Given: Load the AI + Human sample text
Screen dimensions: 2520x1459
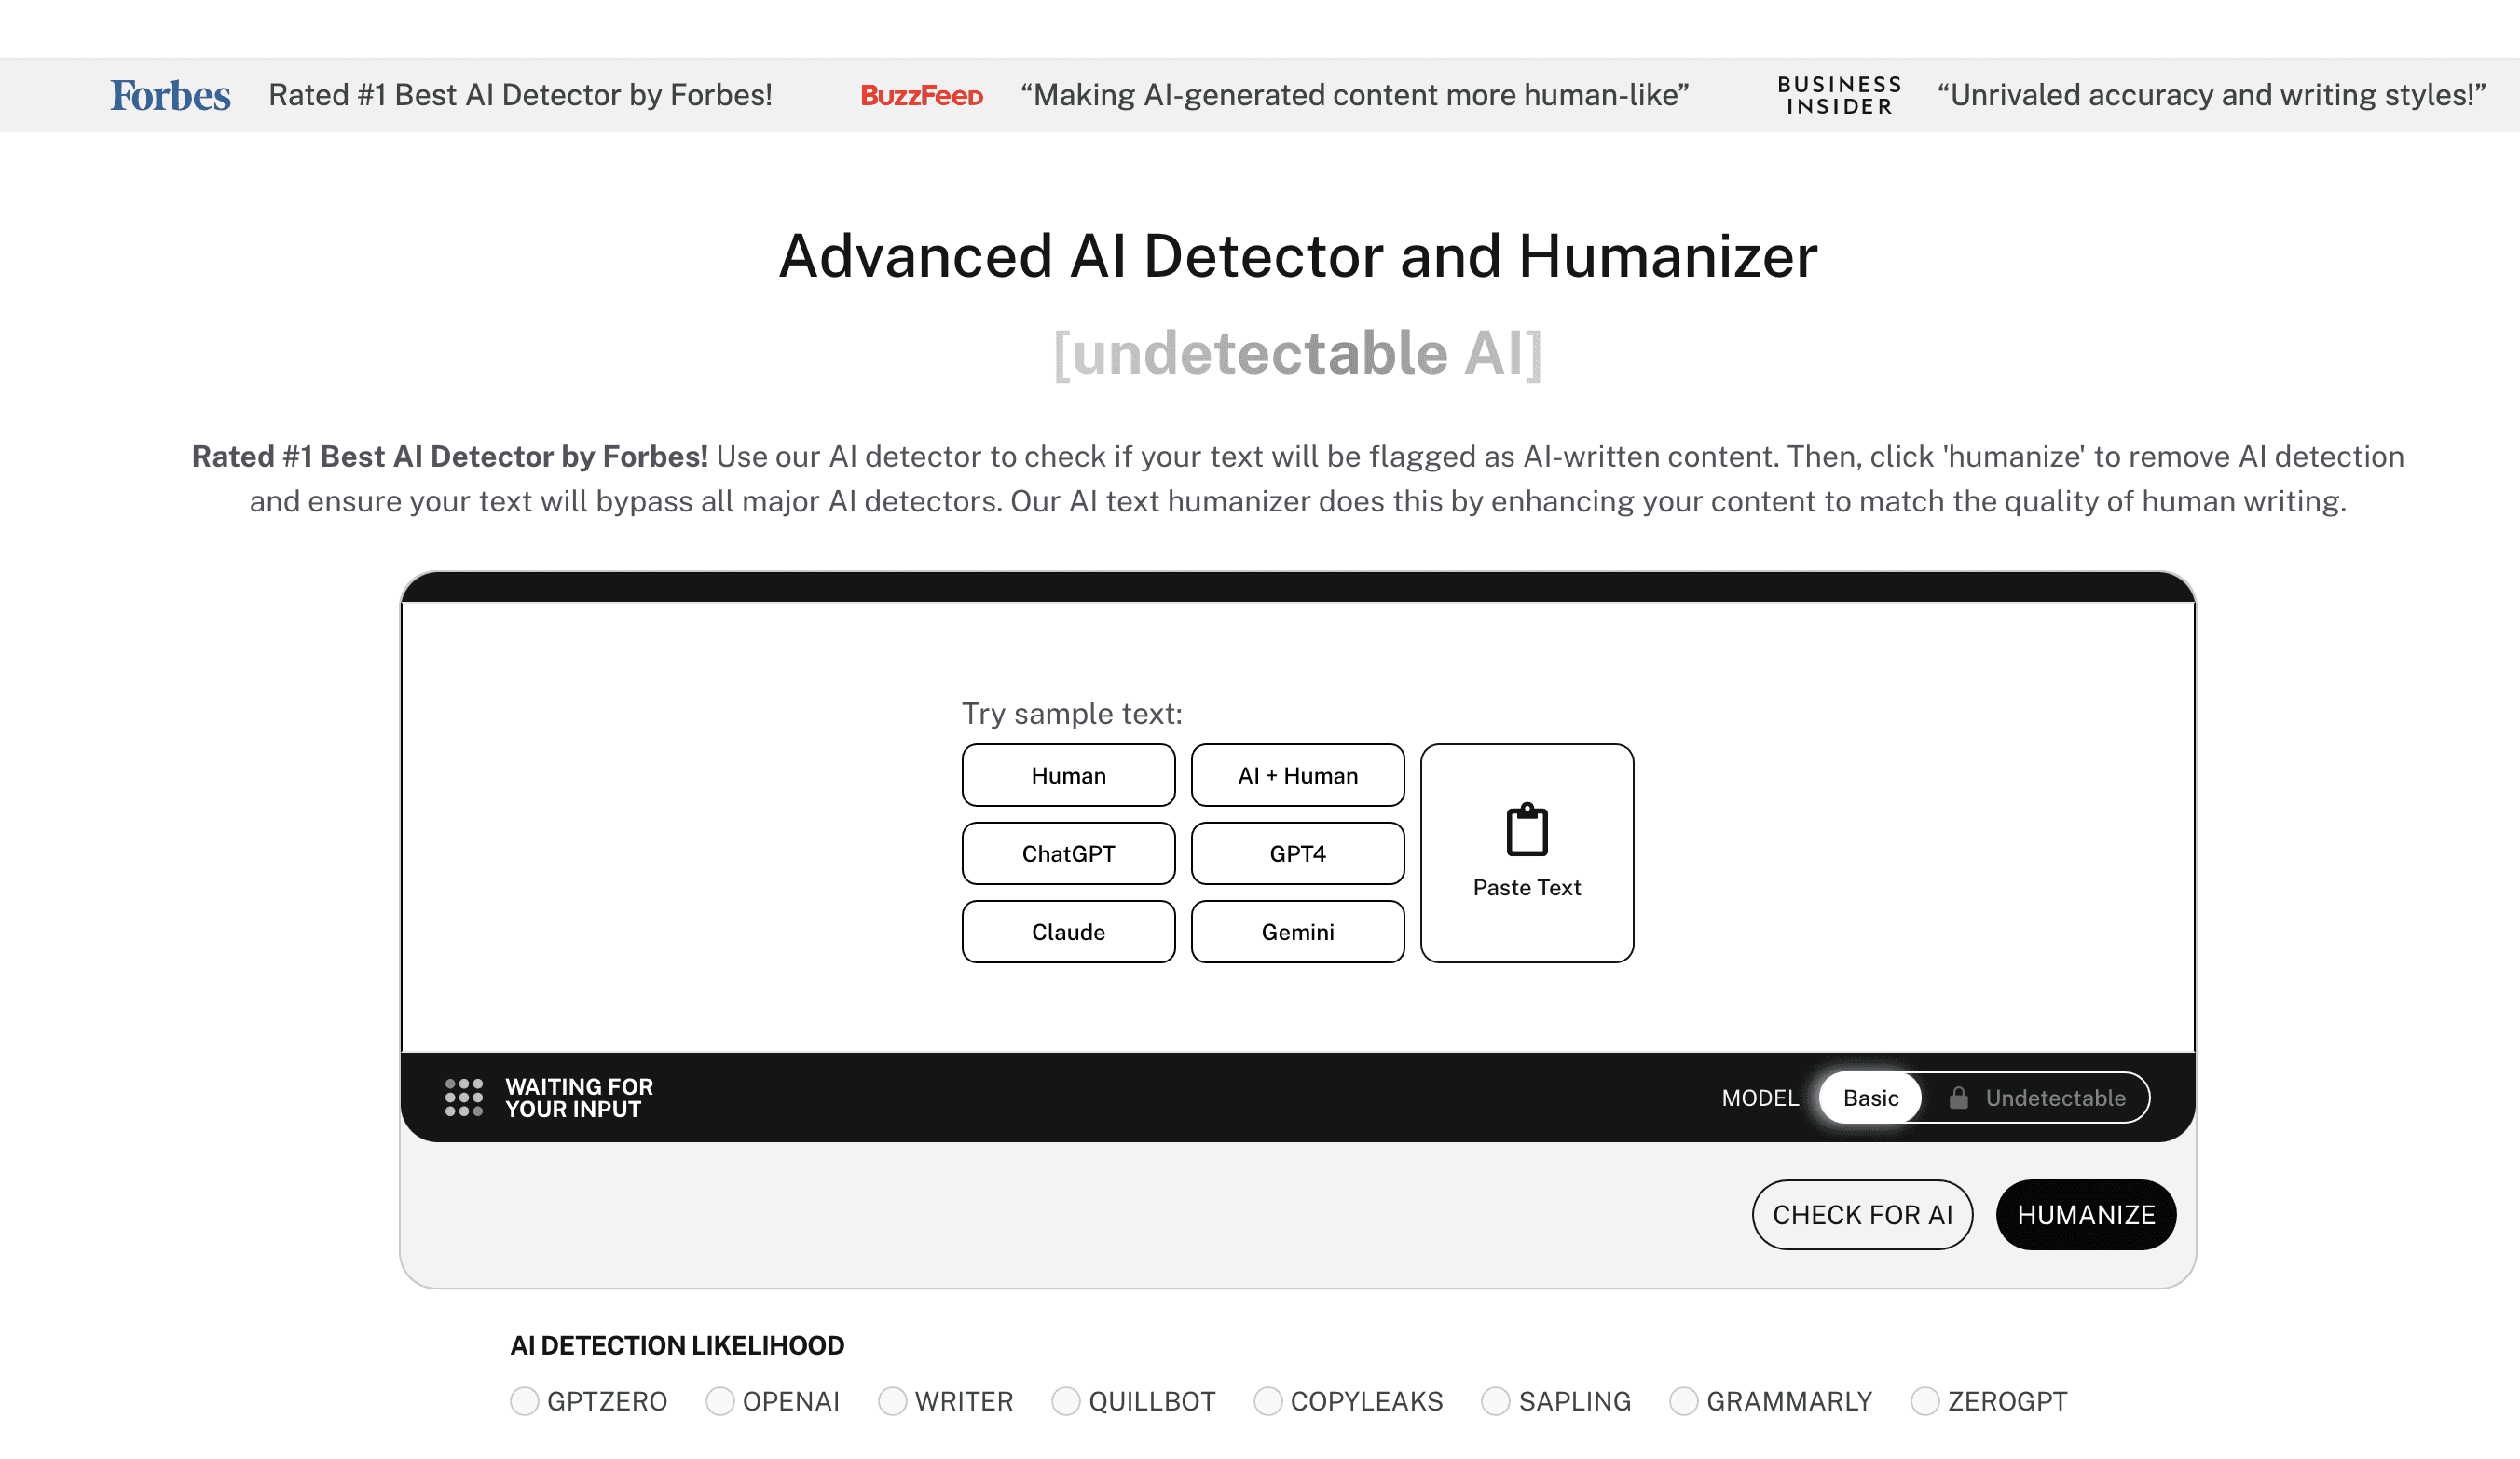Looking at the screenshot, I should click(1297, 775).
